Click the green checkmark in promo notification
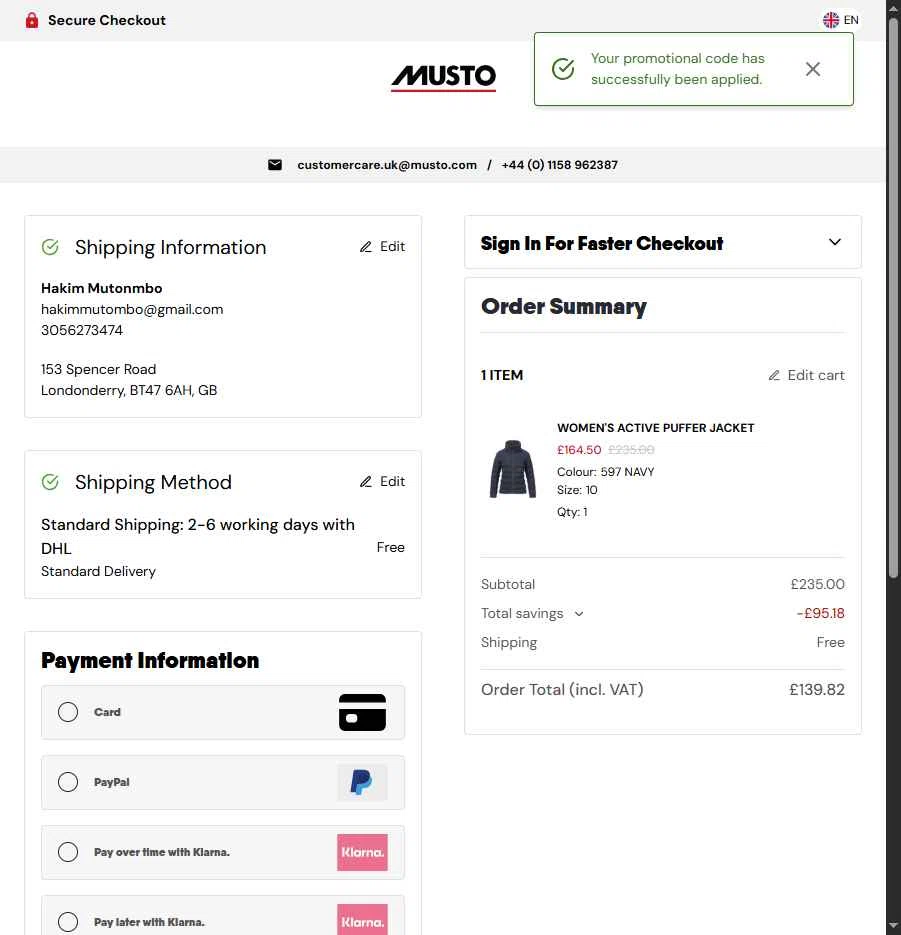The width and height of the screenshot is (901, 935). 563,69
